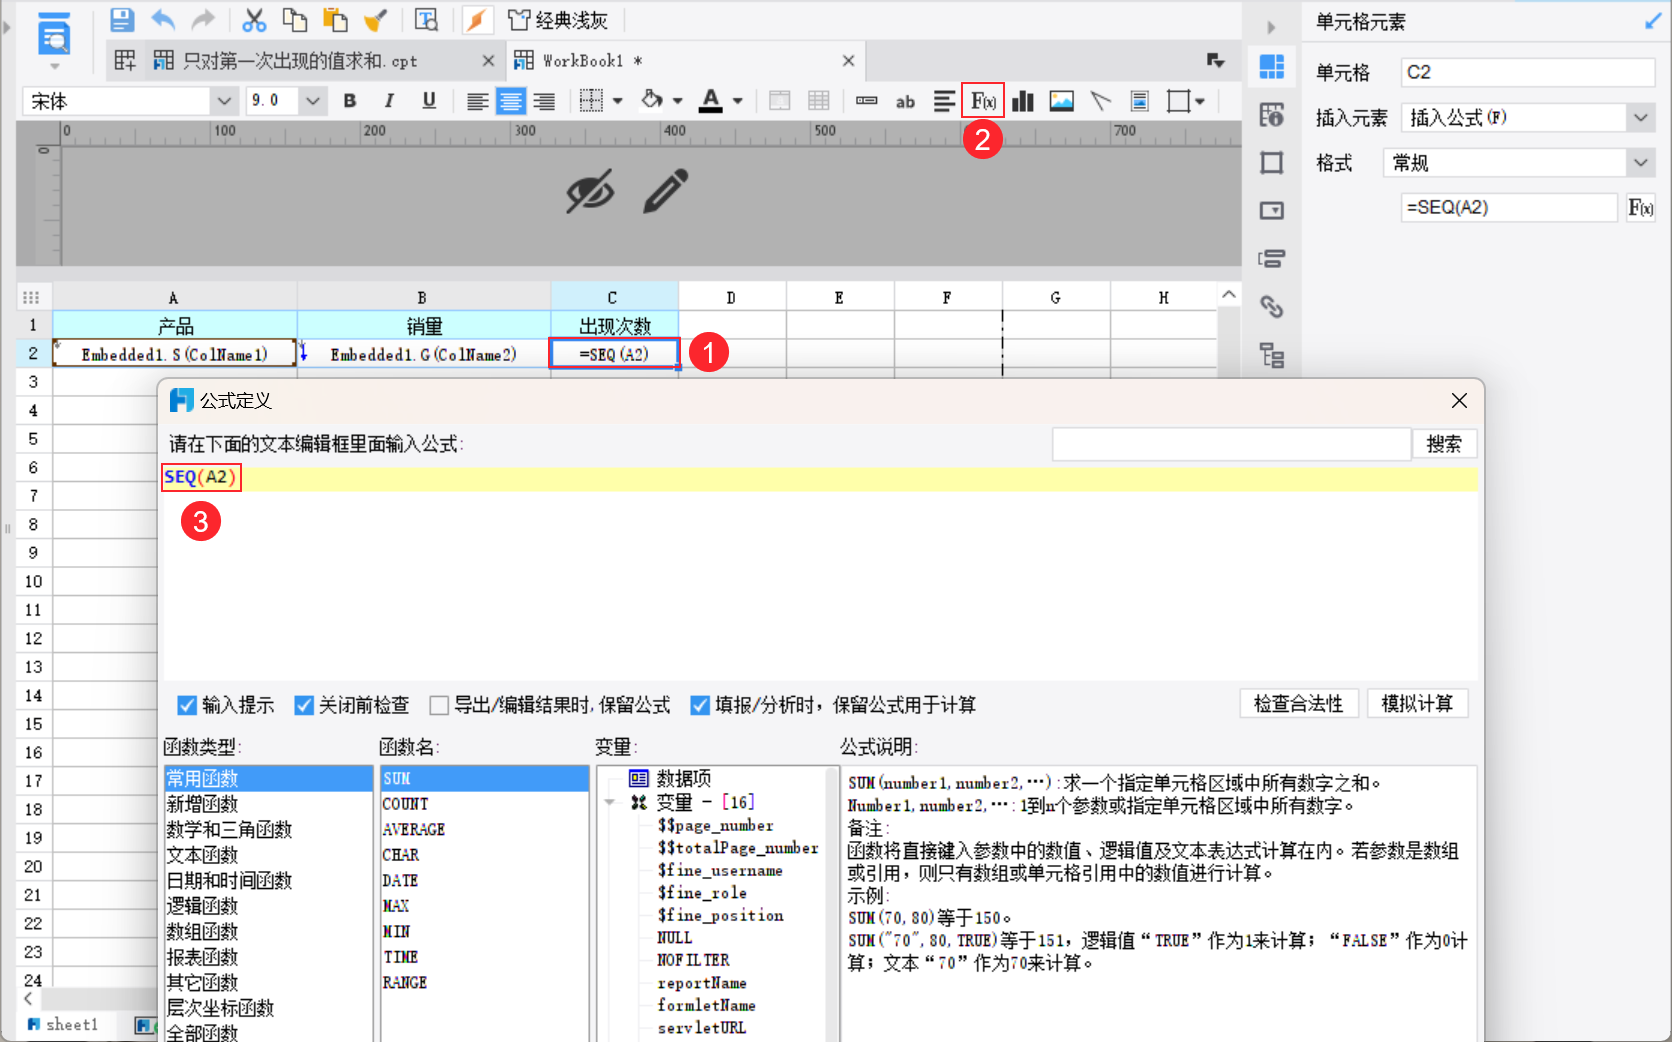Undo the last action
The height and width of the screenshot is (1042, 1672).
(163, 20)
